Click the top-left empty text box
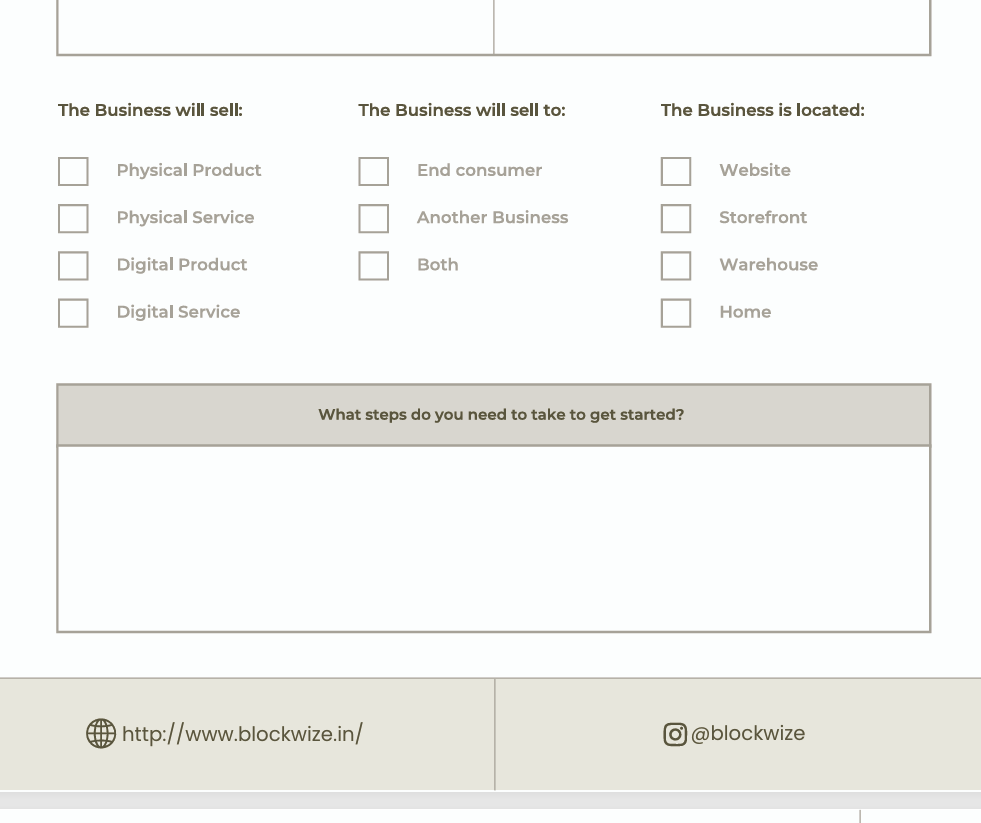Viewport: 981px width, 823px height. [x=275, y=26]
